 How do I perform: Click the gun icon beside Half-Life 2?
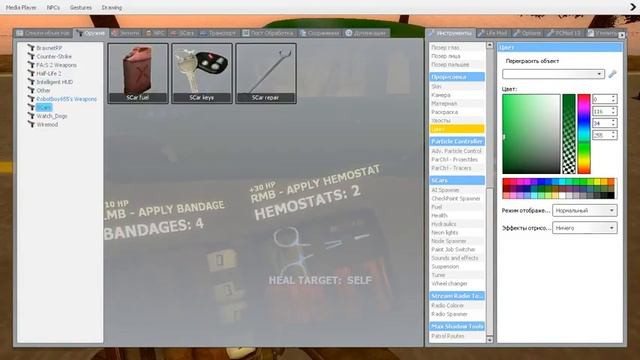31,73
